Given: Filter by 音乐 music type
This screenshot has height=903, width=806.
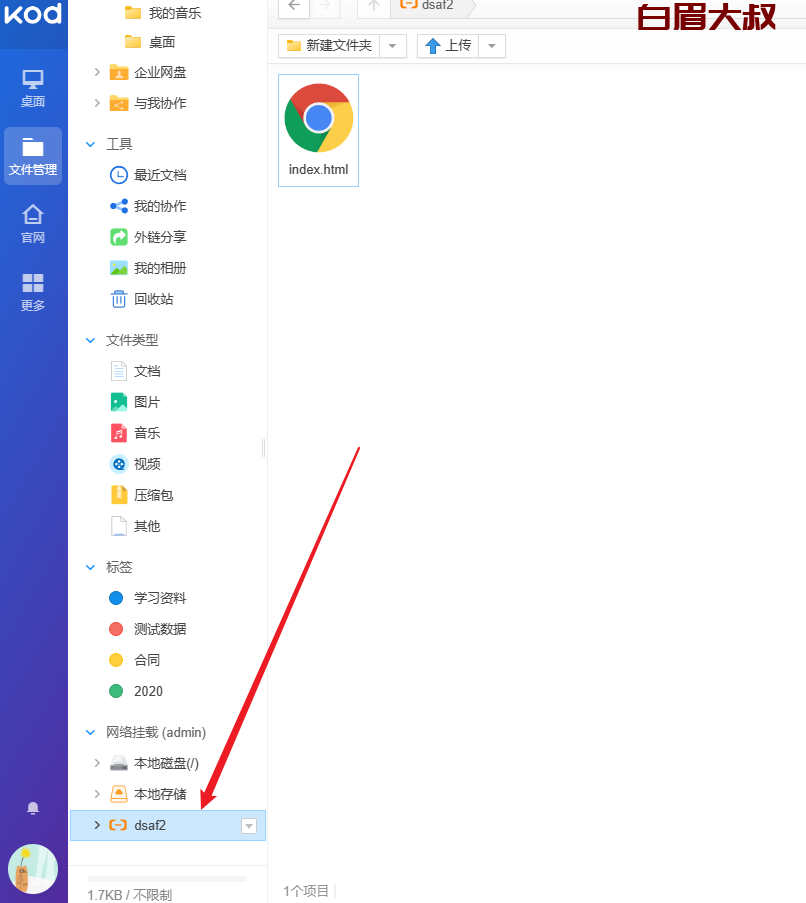Looking at the screenshot, I should pyautogui.click(x=147, y=434).
